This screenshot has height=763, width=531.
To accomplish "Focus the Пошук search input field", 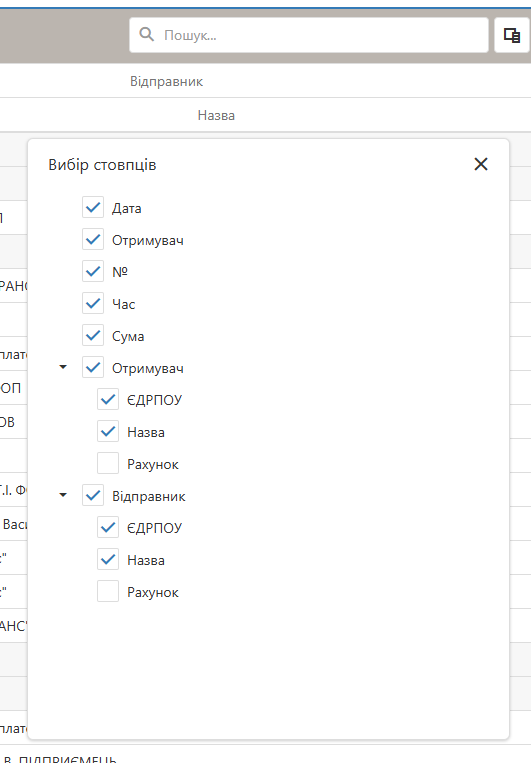I will [309, 35].
